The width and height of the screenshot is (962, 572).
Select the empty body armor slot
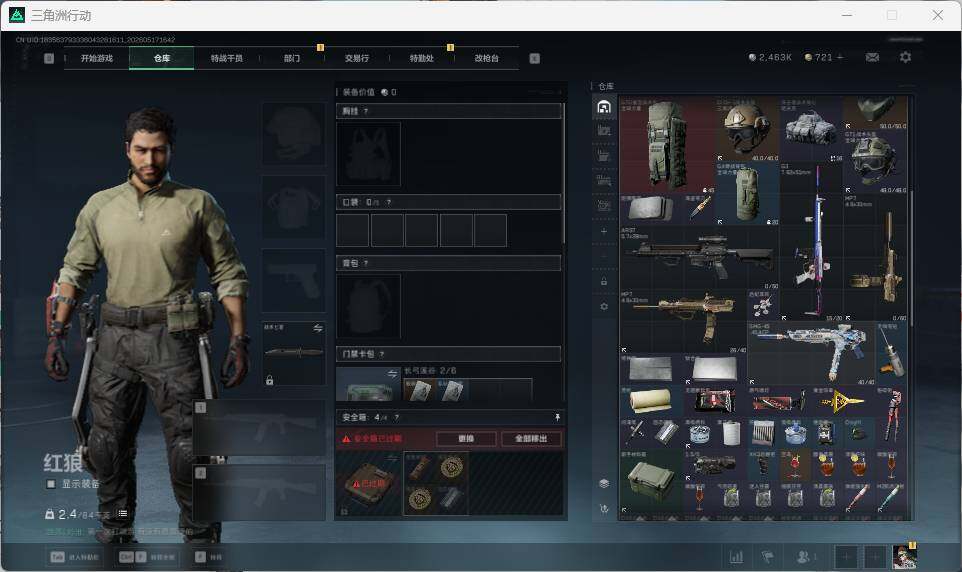(x=294, y=207)
